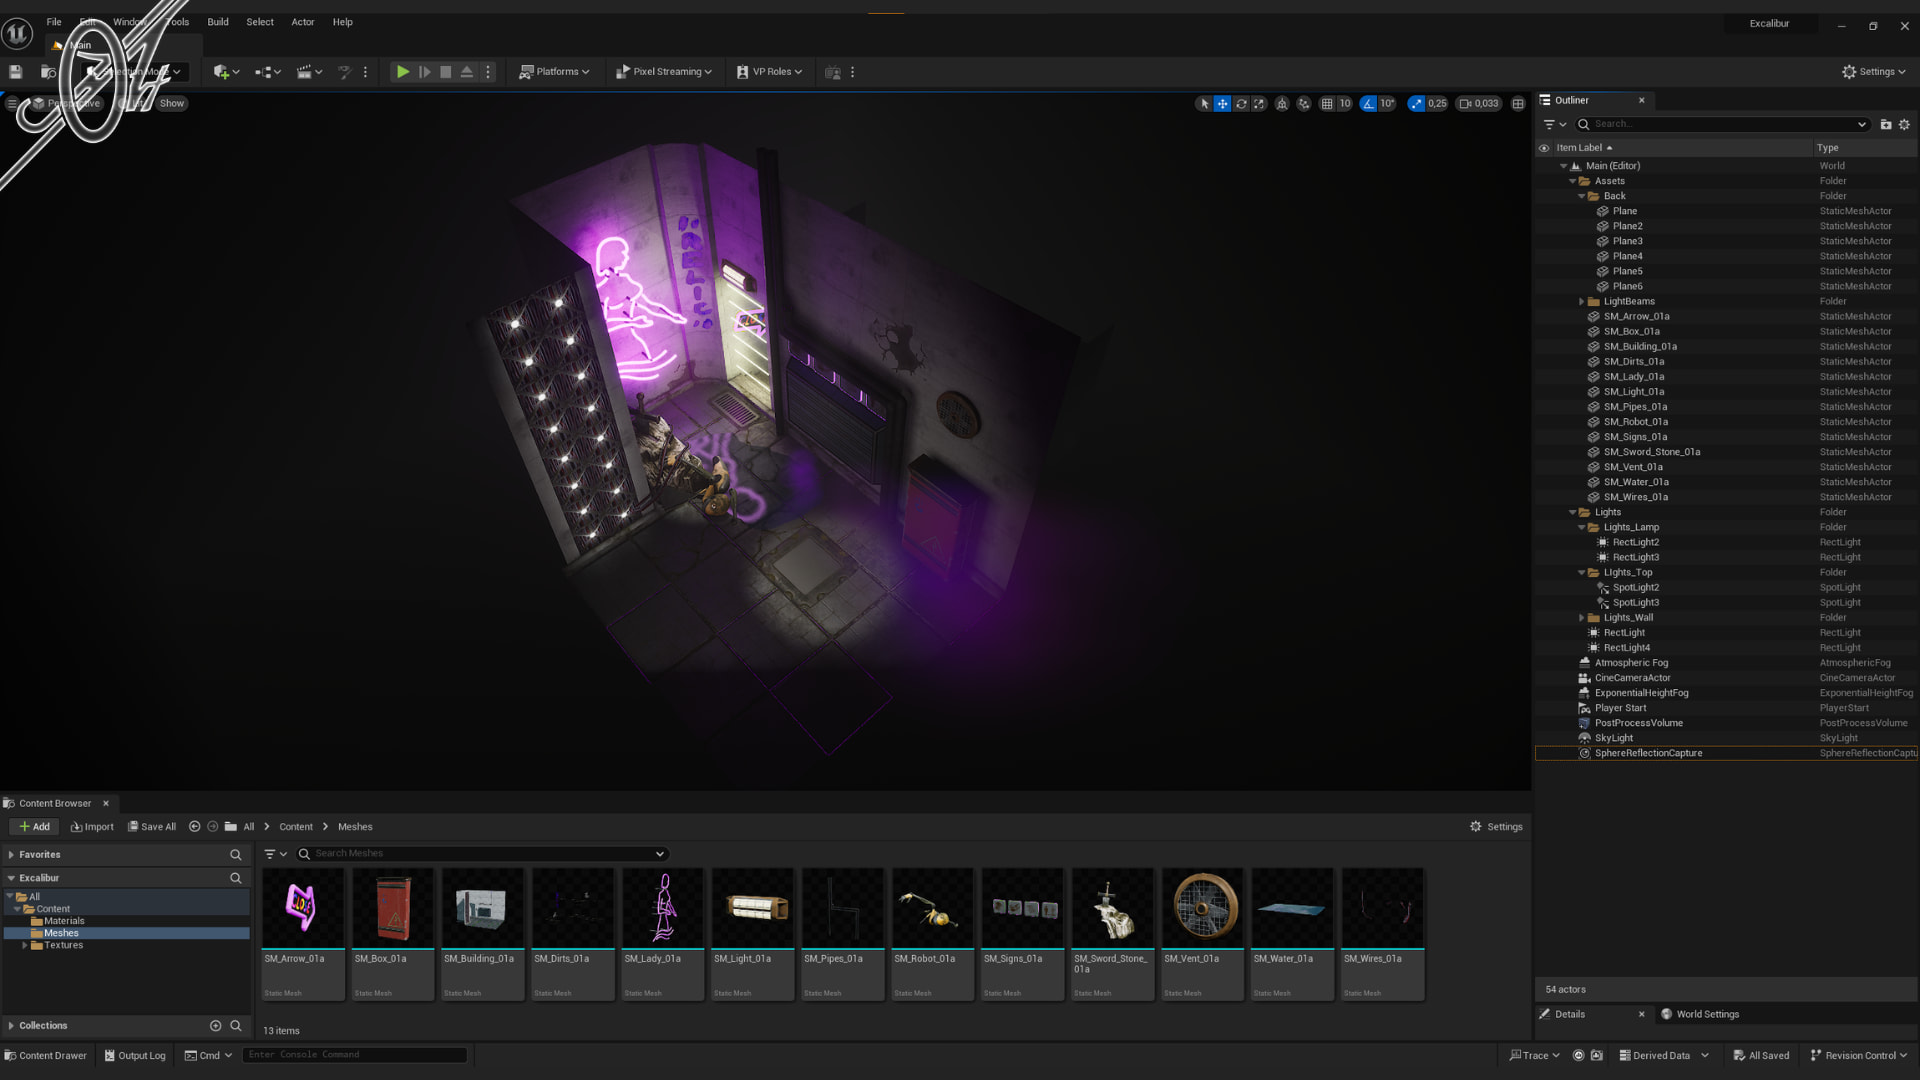Click the Save current level icon
The width and height of the screenshot is (1920, 1080).
pos(15,72)
